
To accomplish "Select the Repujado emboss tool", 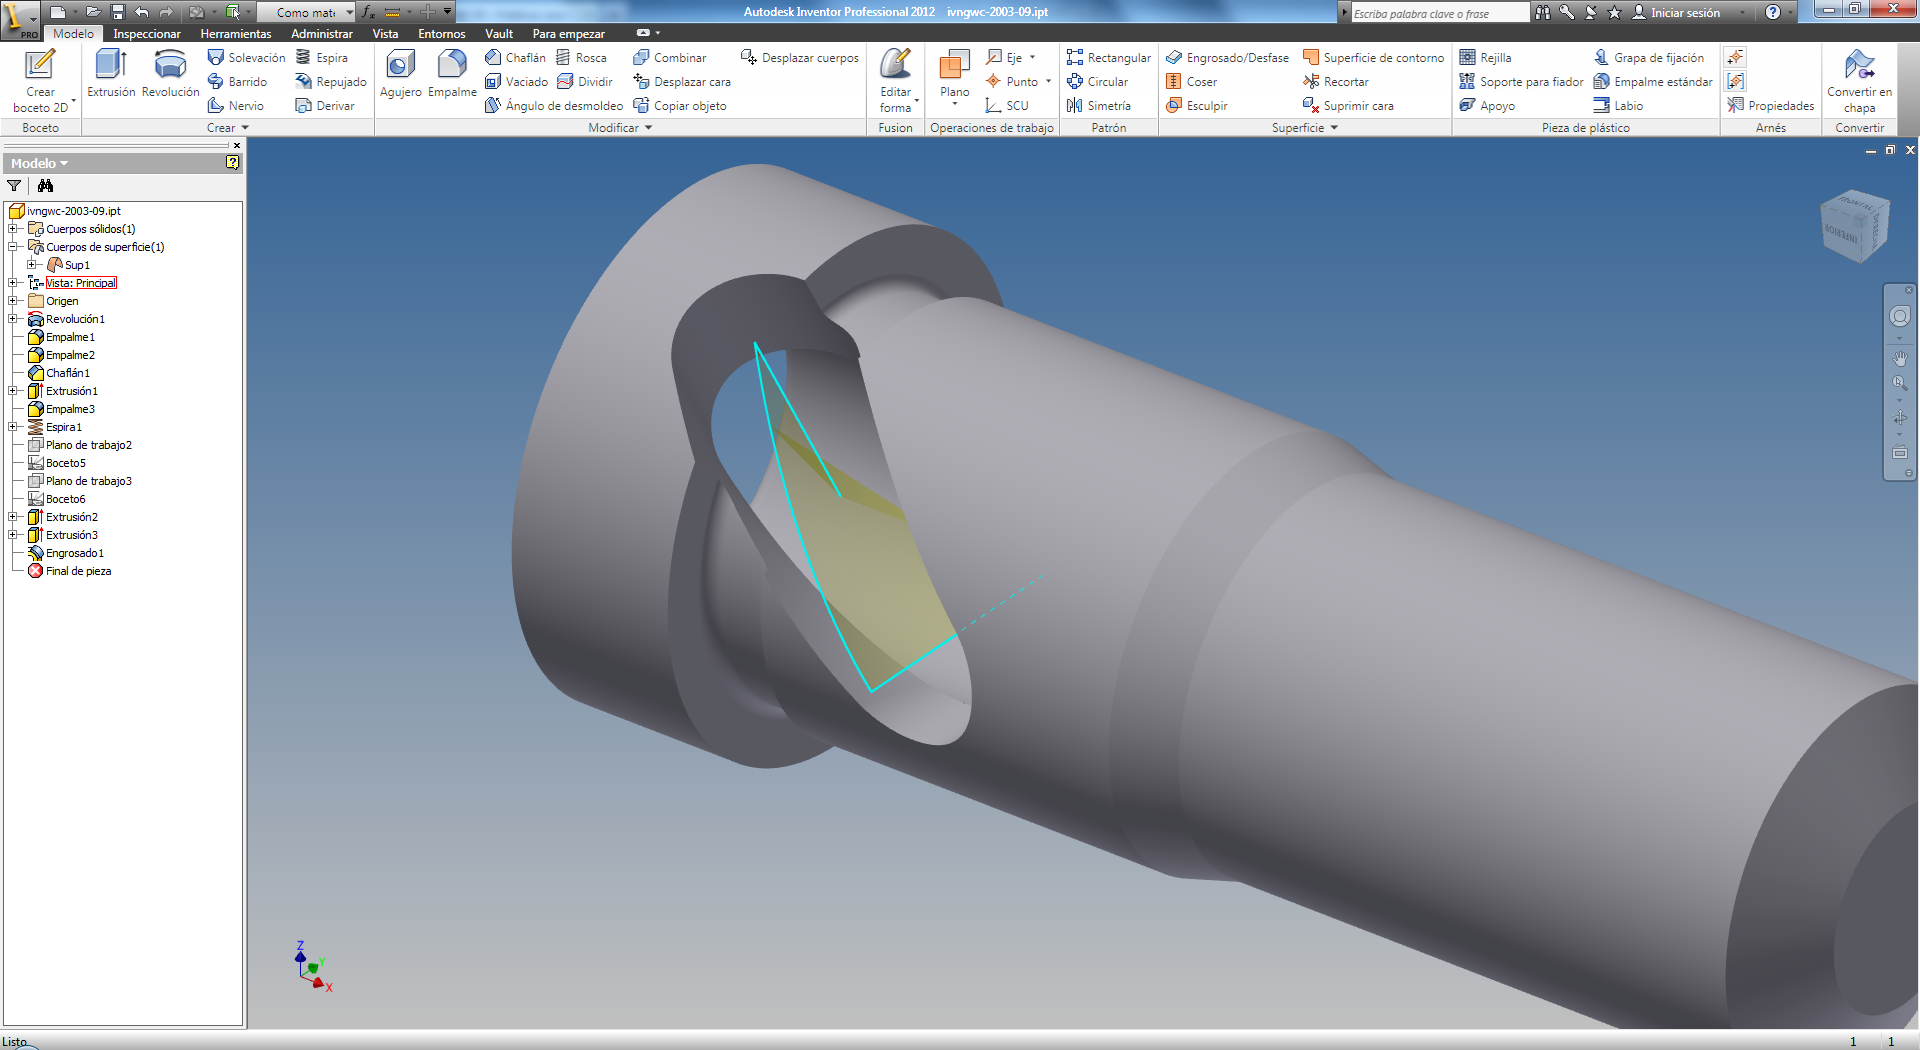I will pyautogui.click(x=331, y=81).
